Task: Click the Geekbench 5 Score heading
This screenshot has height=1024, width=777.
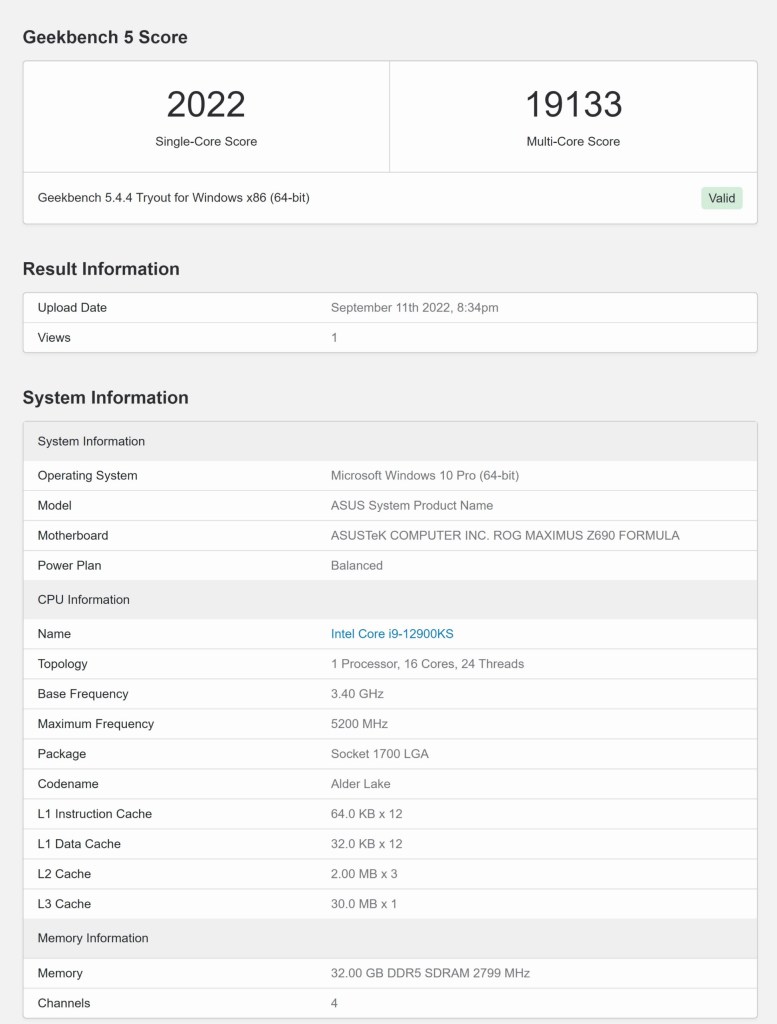Action: (105, 37)
